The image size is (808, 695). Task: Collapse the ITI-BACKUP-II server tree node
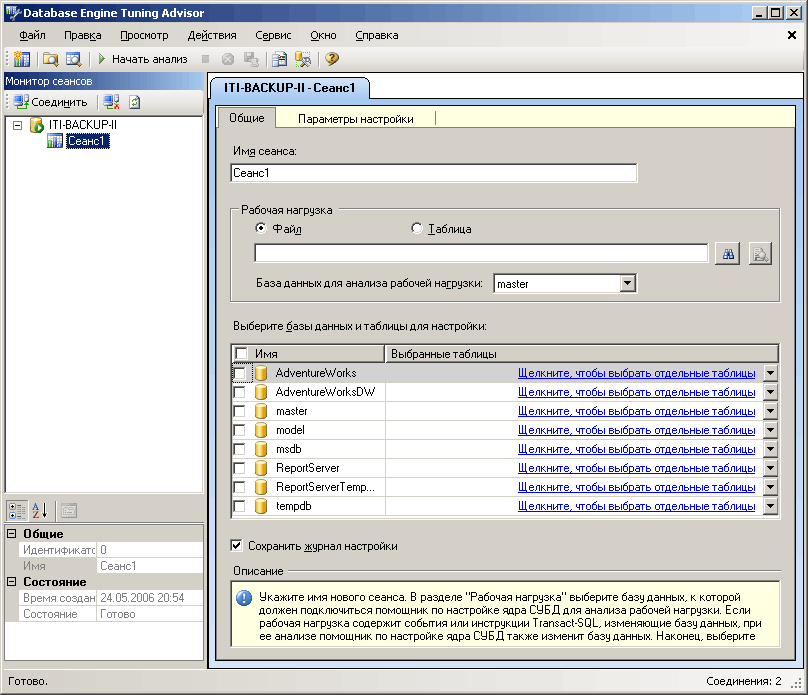coord(18,125)
